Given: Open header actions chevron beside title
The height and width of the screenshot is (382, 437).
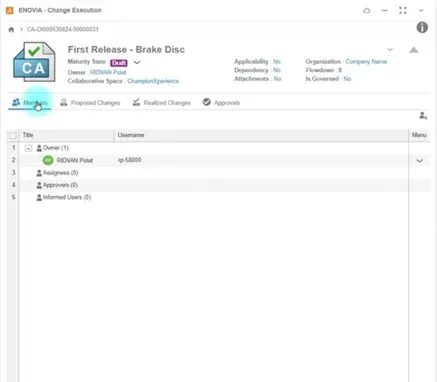Looking at the screenshot, I should 390,50.
